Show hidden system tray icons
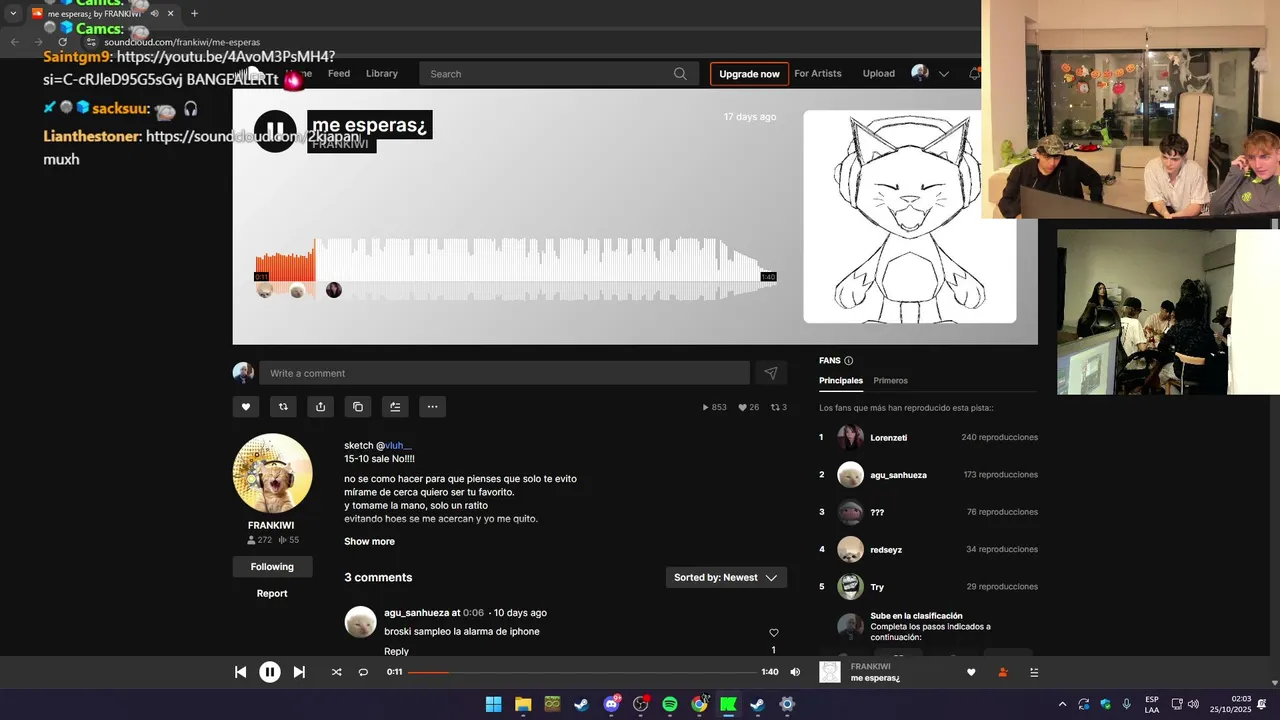The height and width of the screenshot is (720, 1280). coord(1062,704)
